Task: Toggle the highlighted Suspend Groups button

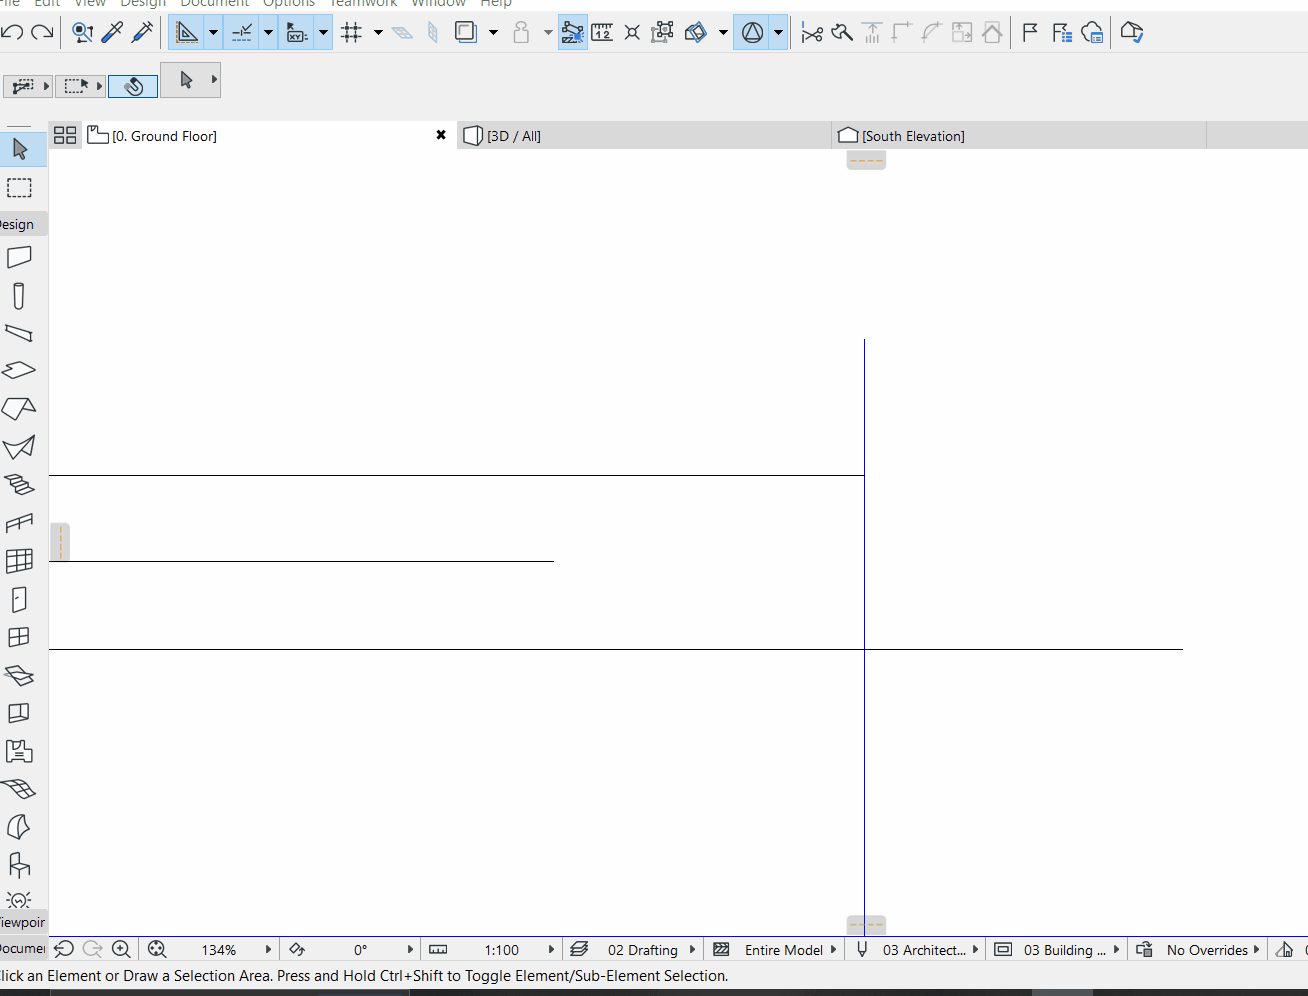Action: (x=572, y=32)
